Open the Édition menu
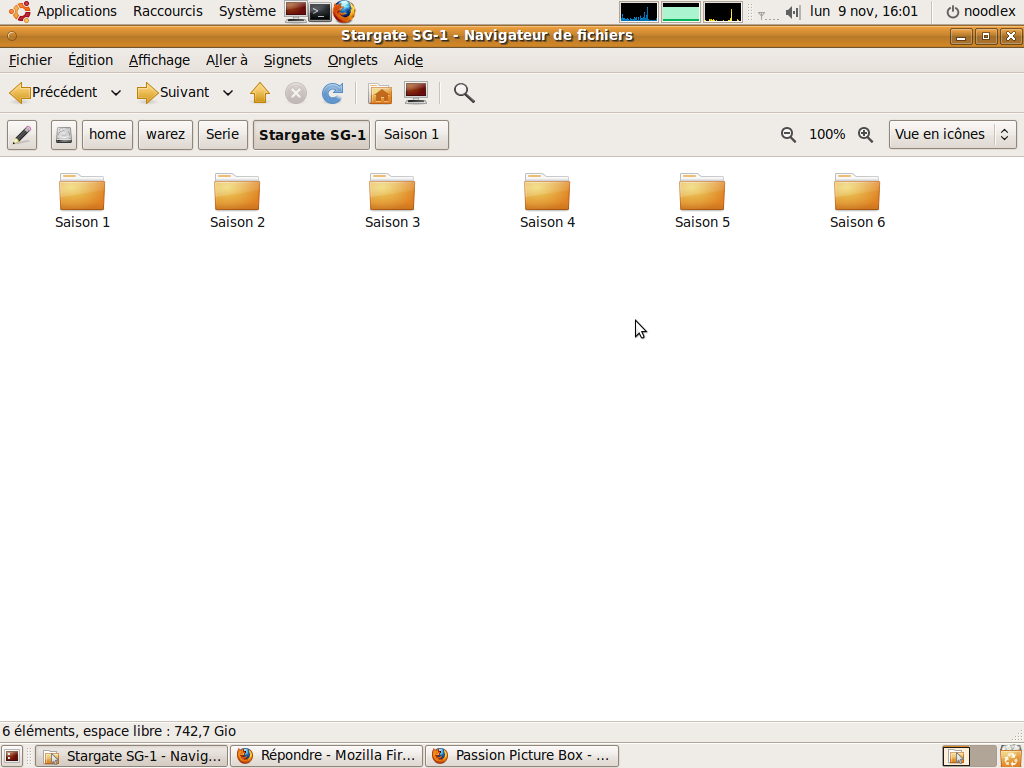This screenshot has width=1024, height=768. click(x=90, y=60)
